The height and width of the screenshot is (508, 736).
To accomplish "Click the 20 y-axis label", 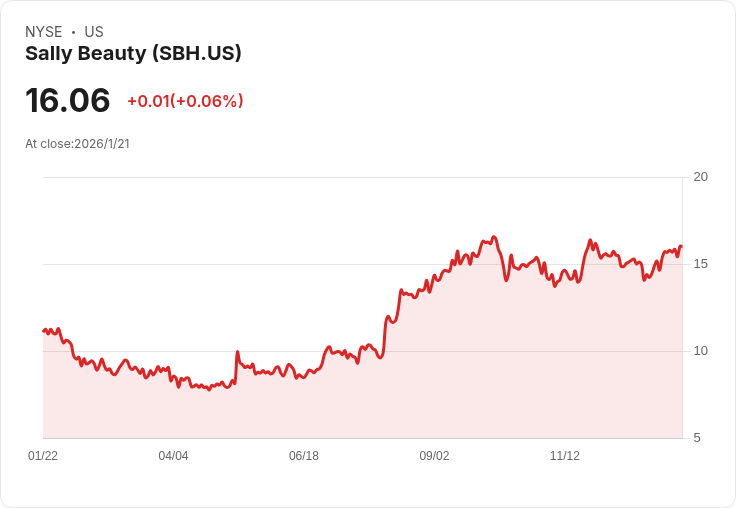I will tap(700, 177).
